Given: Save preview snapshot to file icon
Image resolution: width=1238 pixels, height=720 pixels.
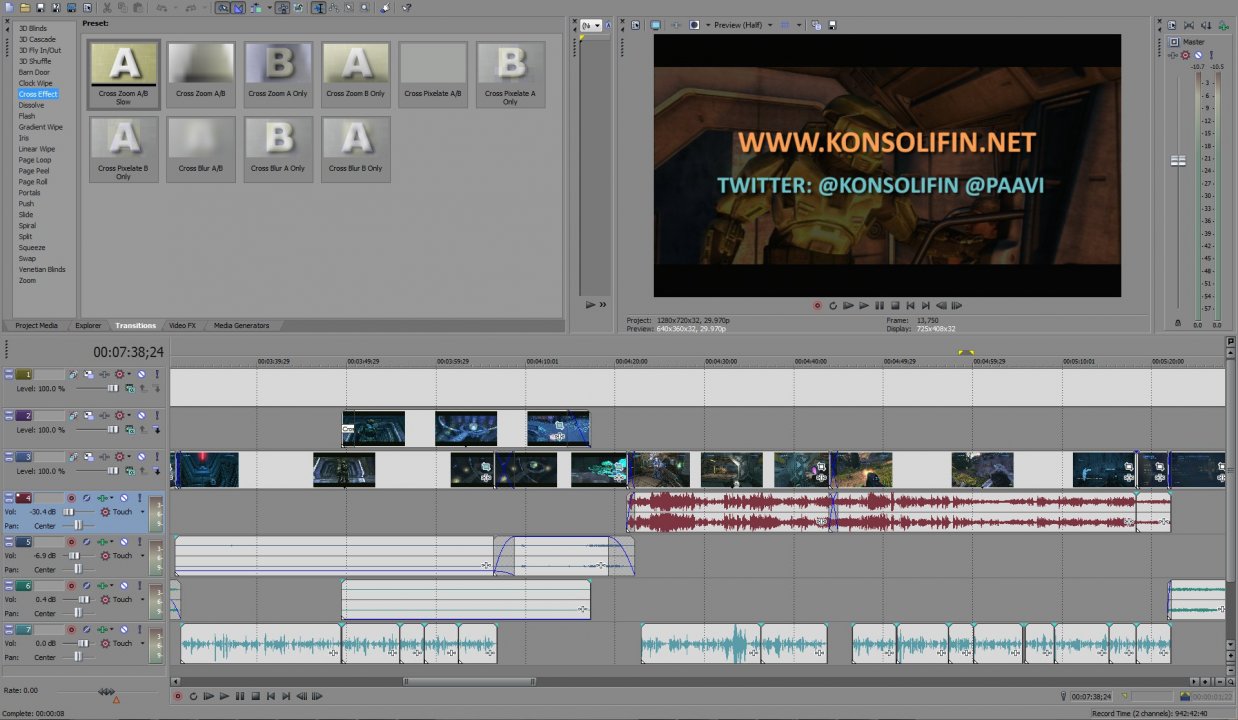Looking at the screenshot, I should tap(832, 25).
